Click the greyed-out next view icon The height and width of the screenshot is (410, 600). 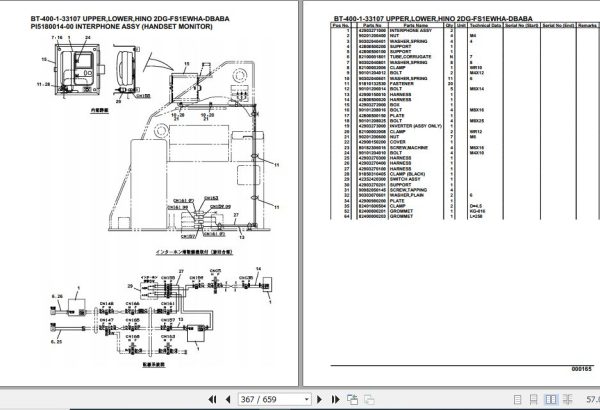point(369,399)
